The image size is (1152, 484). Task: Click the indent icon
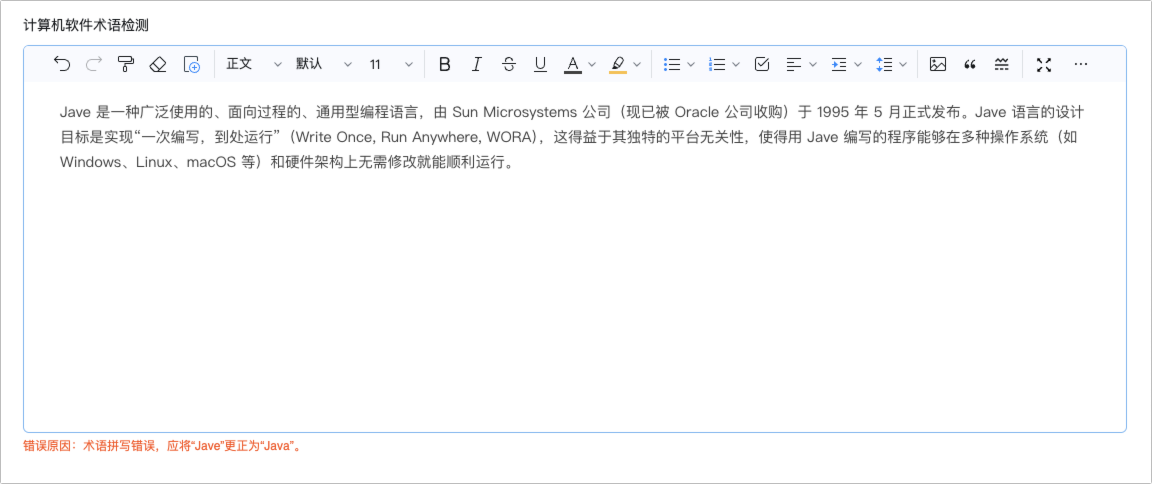click(838, 64)
